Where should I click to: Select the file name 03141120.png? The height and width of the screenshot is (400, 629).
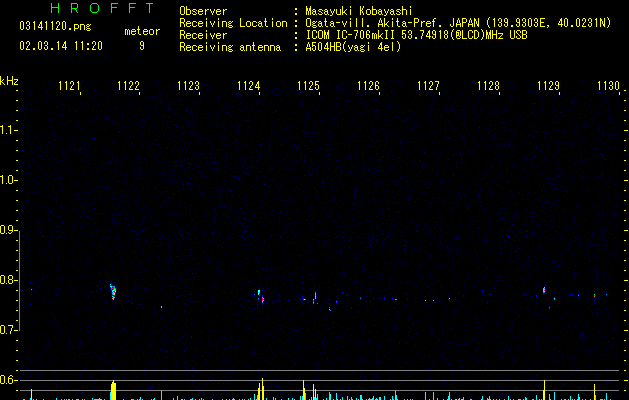pyautogui.click(x=55, y=26)
